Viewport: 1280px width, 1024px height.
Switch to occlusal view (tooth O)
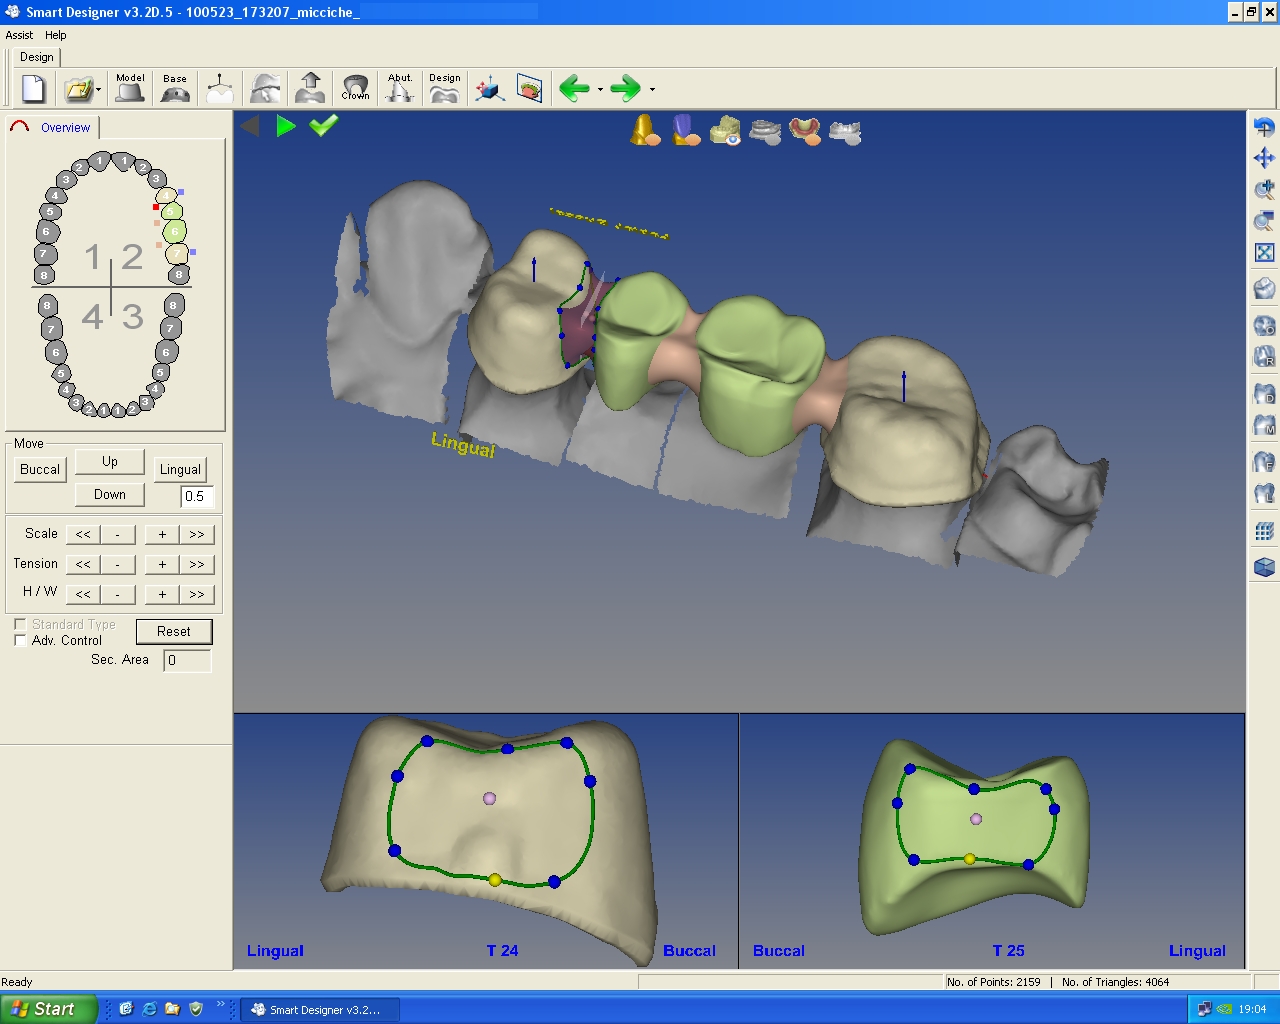click(1264, 325)
